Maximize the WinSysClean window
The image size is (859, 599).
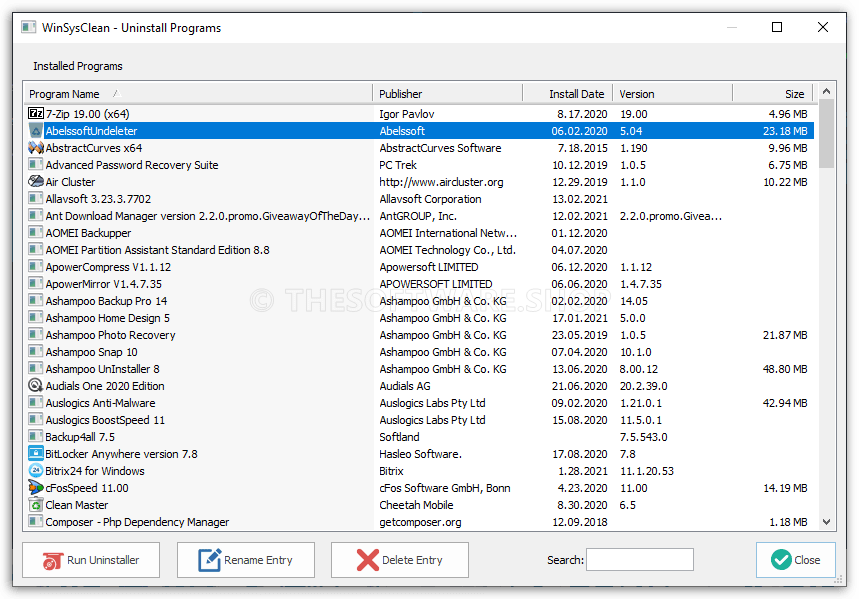(777, 27)
